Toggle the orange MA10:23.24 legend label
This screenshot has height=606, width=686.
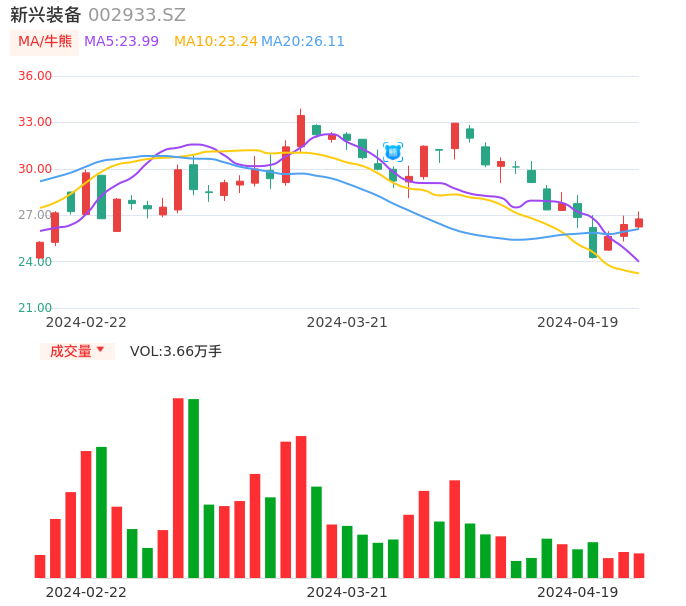pyautogui.click(x=216, y=42)
